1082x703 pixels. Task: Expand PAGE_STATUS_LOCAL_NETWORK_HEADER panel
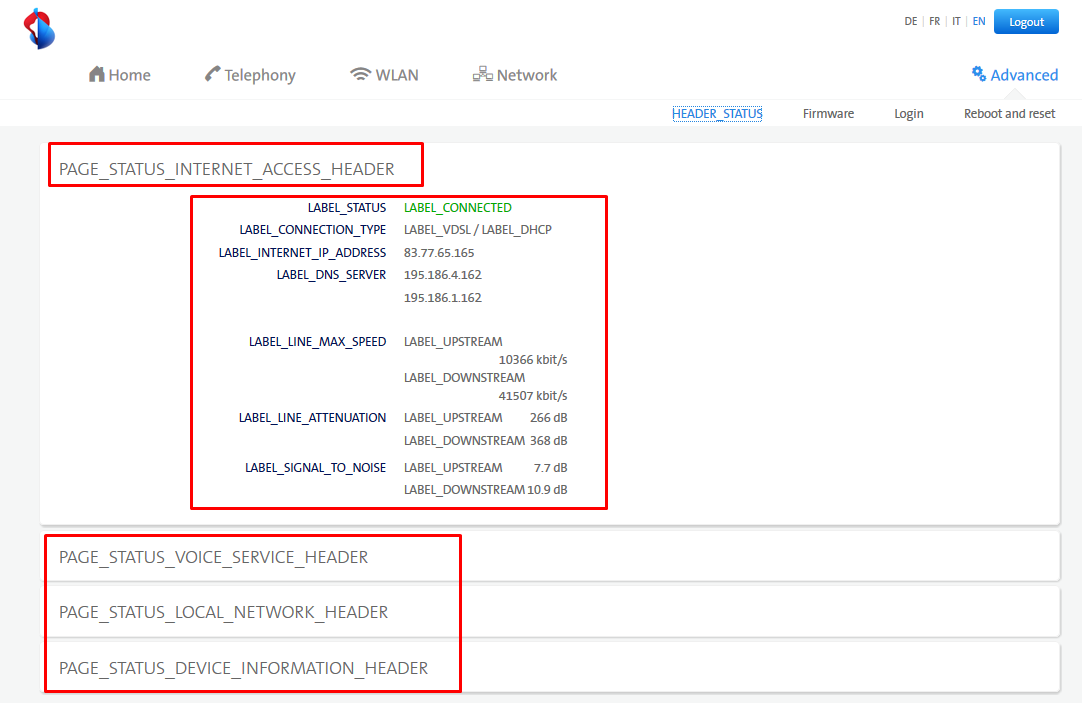pyautogui.click(x=224, y=612)
